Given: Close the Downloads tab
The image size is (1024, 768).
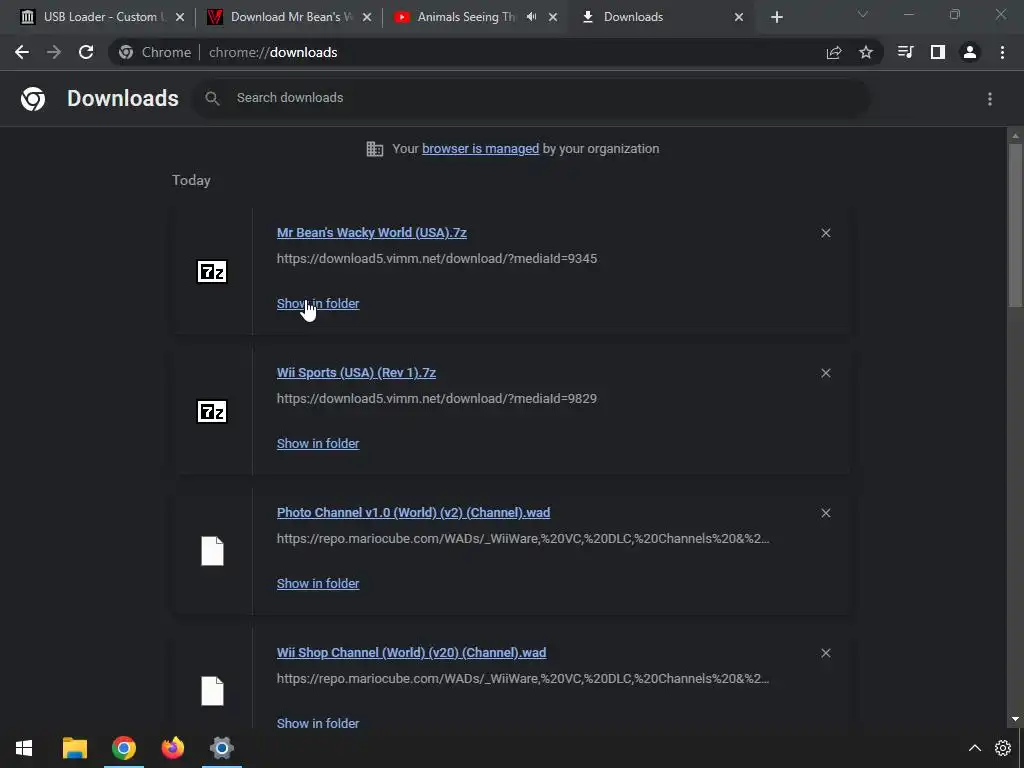Looking at the screenshot, I should [x=739, y=17].
